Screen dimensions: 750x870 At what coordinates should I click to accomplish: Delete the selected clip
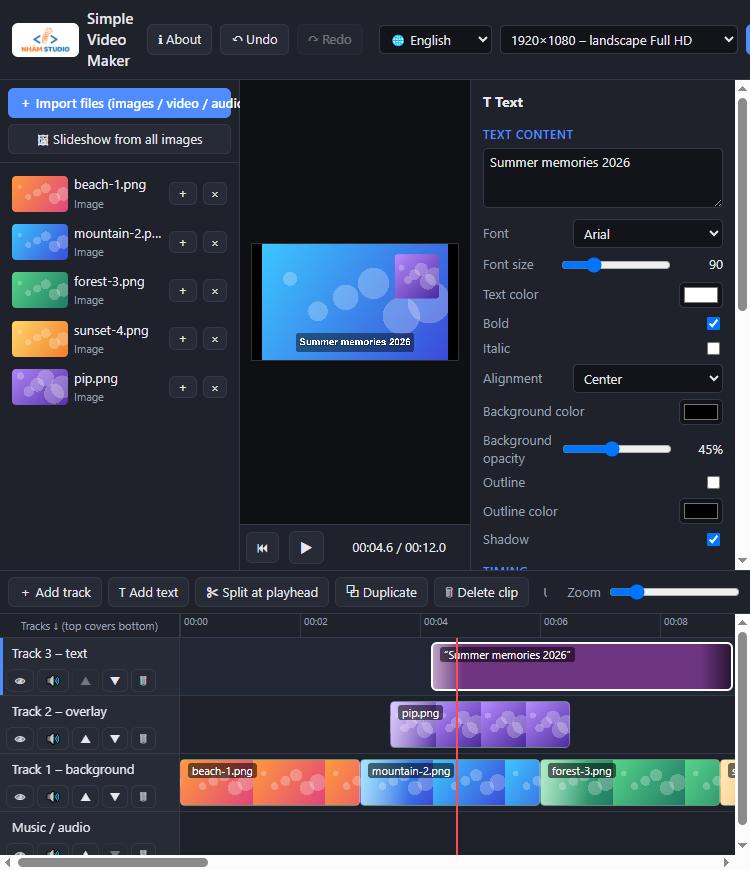[x=482, y=593]
